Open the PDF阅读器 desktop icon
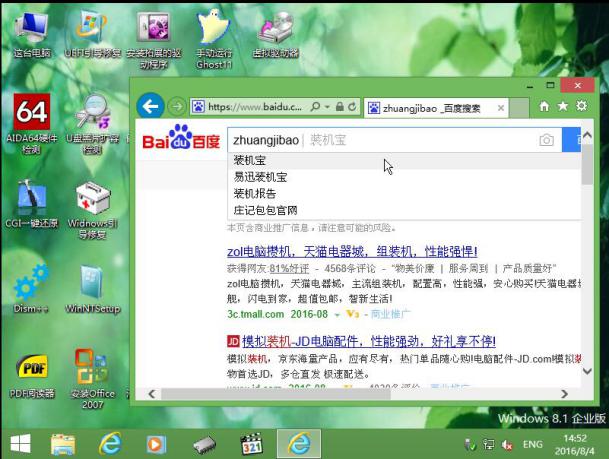This screenshot has width=609, height=459. click(x=32, y=375)
